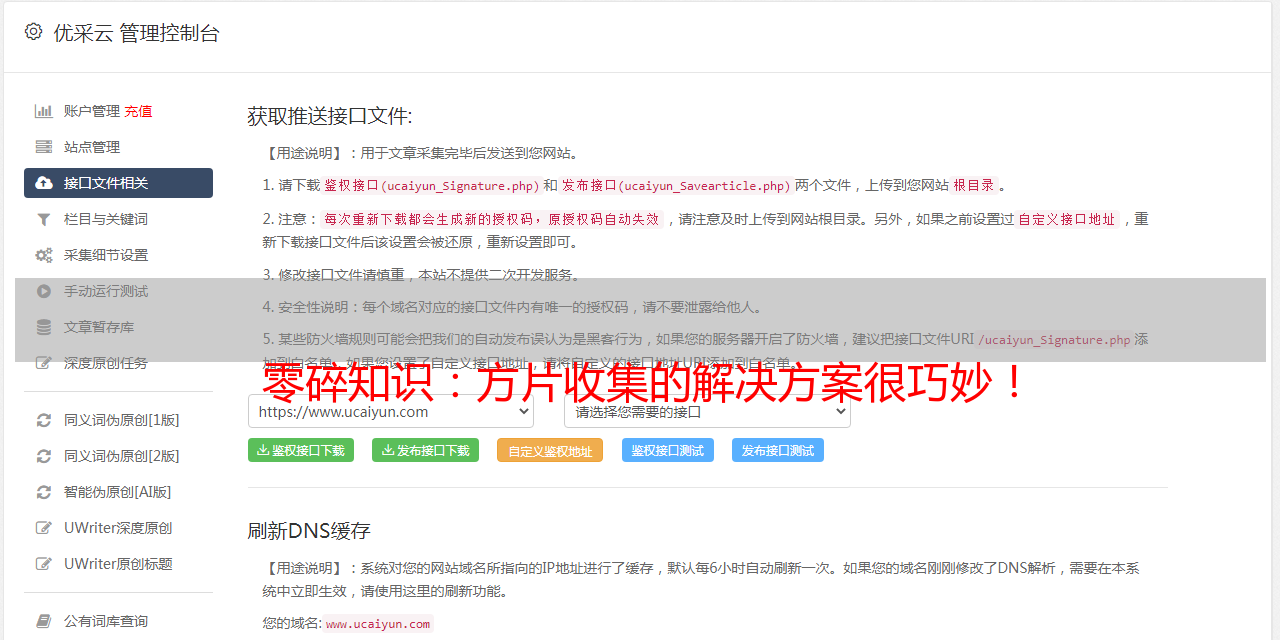1280x640 pixels.
Task: Click the book icon next to 公有词库查询
Action: [x=44, y=621]
